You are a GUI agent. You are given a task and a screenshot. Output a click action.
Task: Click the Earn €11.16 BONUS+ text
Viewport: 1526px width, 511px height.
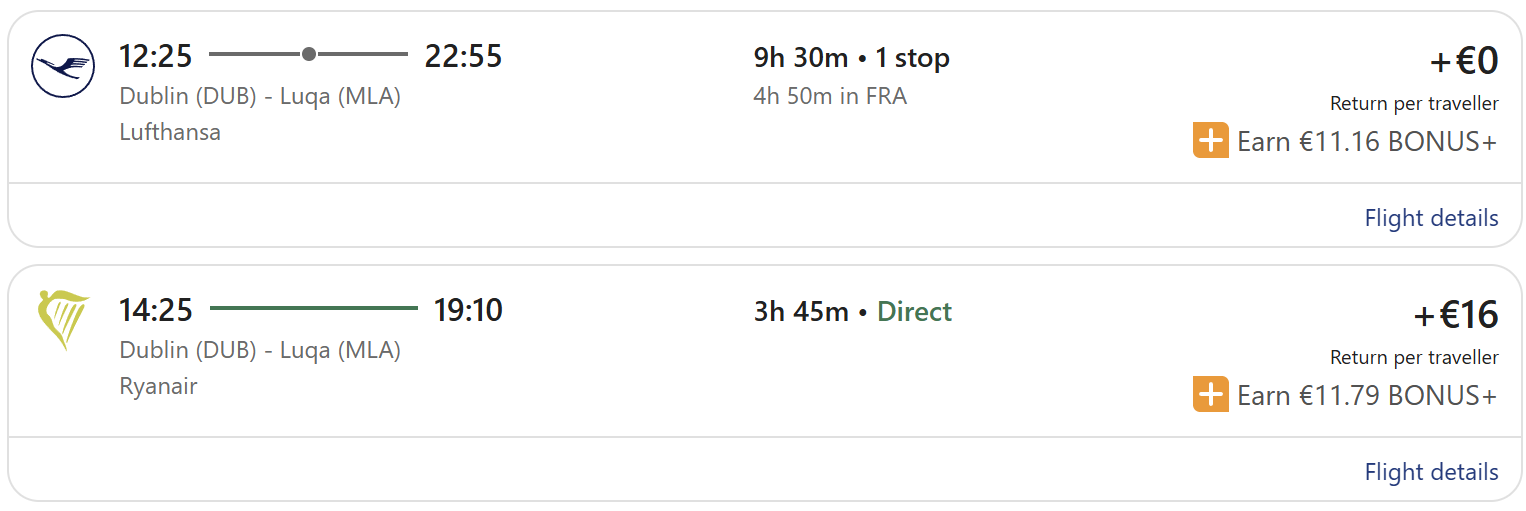coord(1366,142)
